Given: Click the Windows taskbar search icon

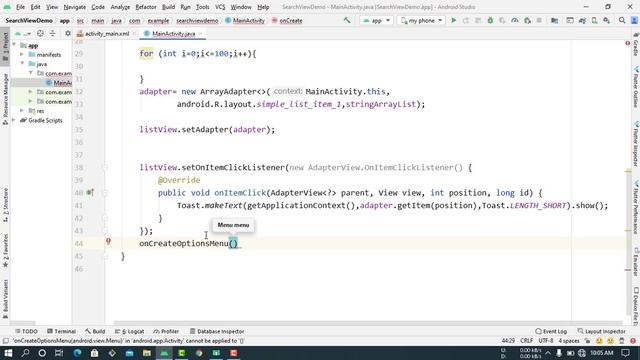Looking at the screenshot, I should [x=25, y=353].
